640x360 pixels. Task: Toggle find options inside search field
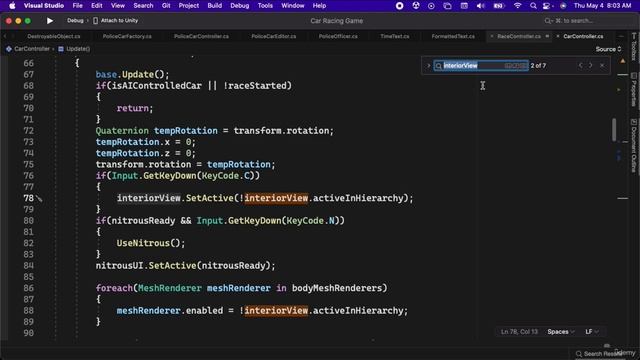(516, 65)
